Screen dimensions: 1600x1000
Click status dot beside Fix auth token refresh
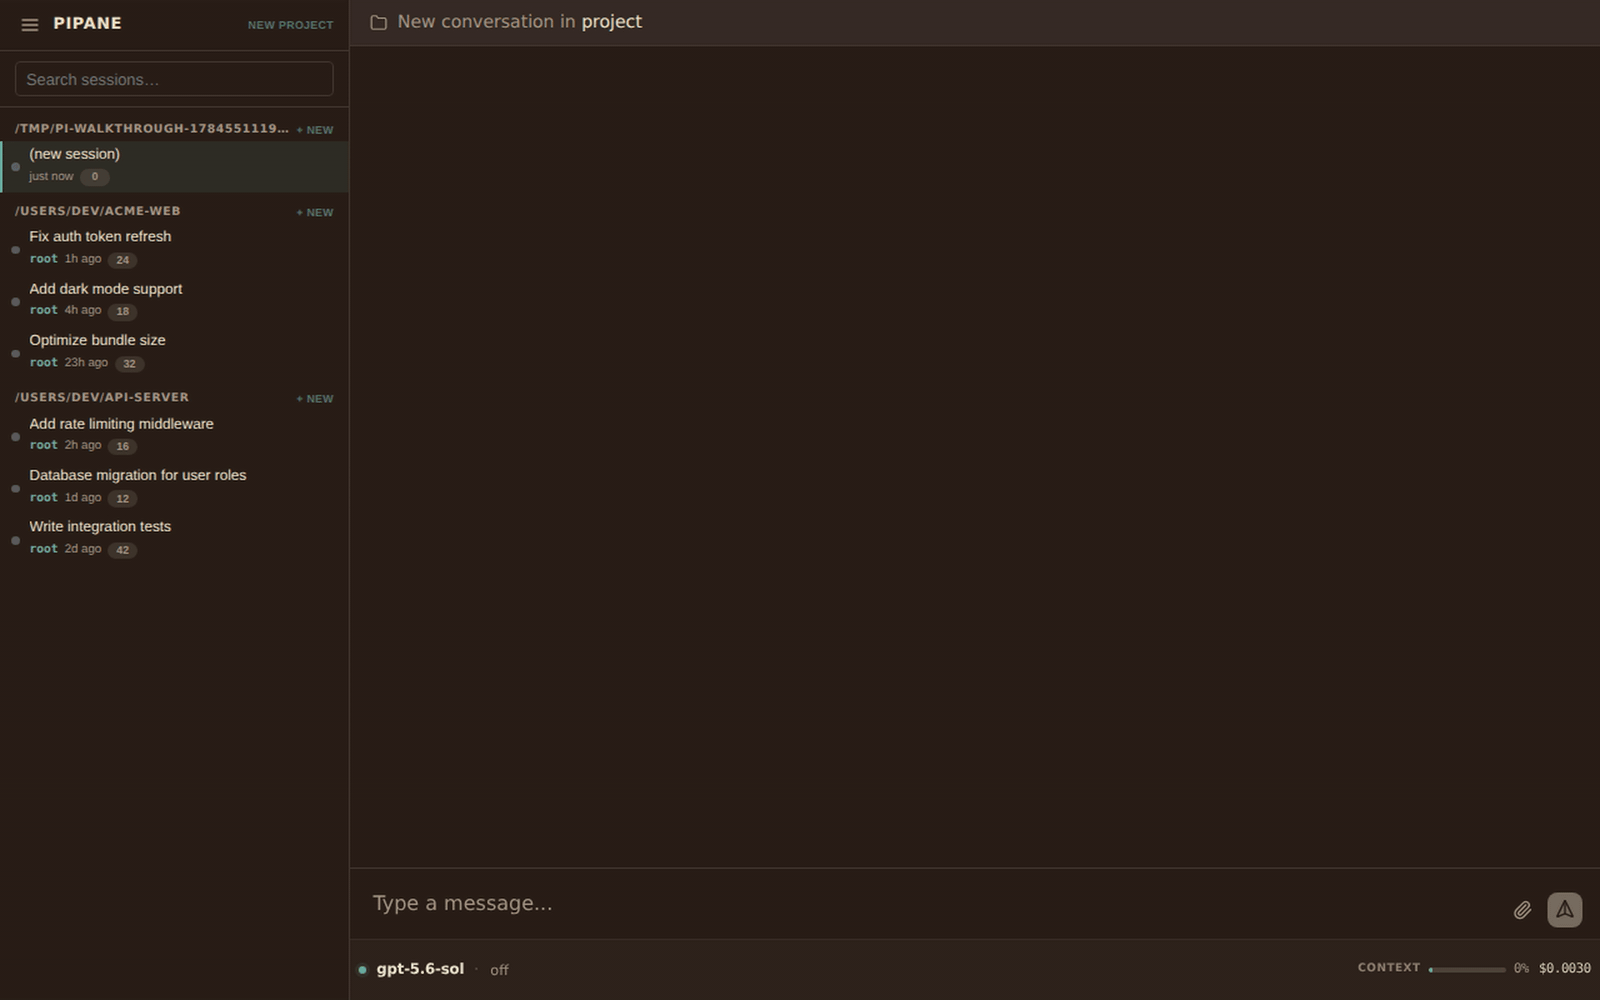point(15,249)
